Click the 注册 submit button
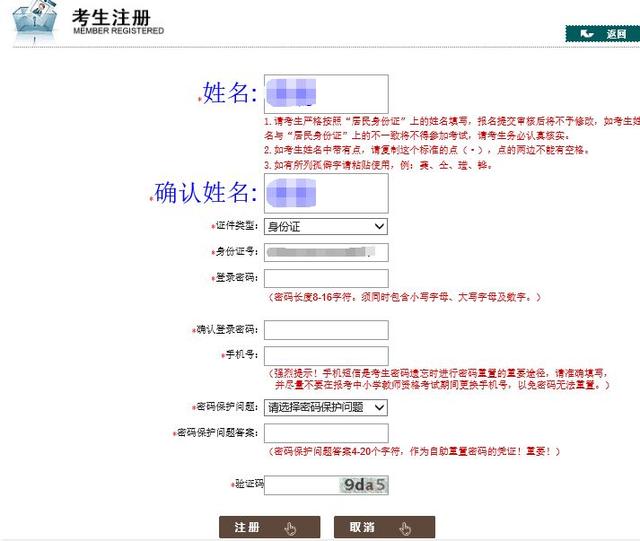The image size is (640, 541). 269,527
